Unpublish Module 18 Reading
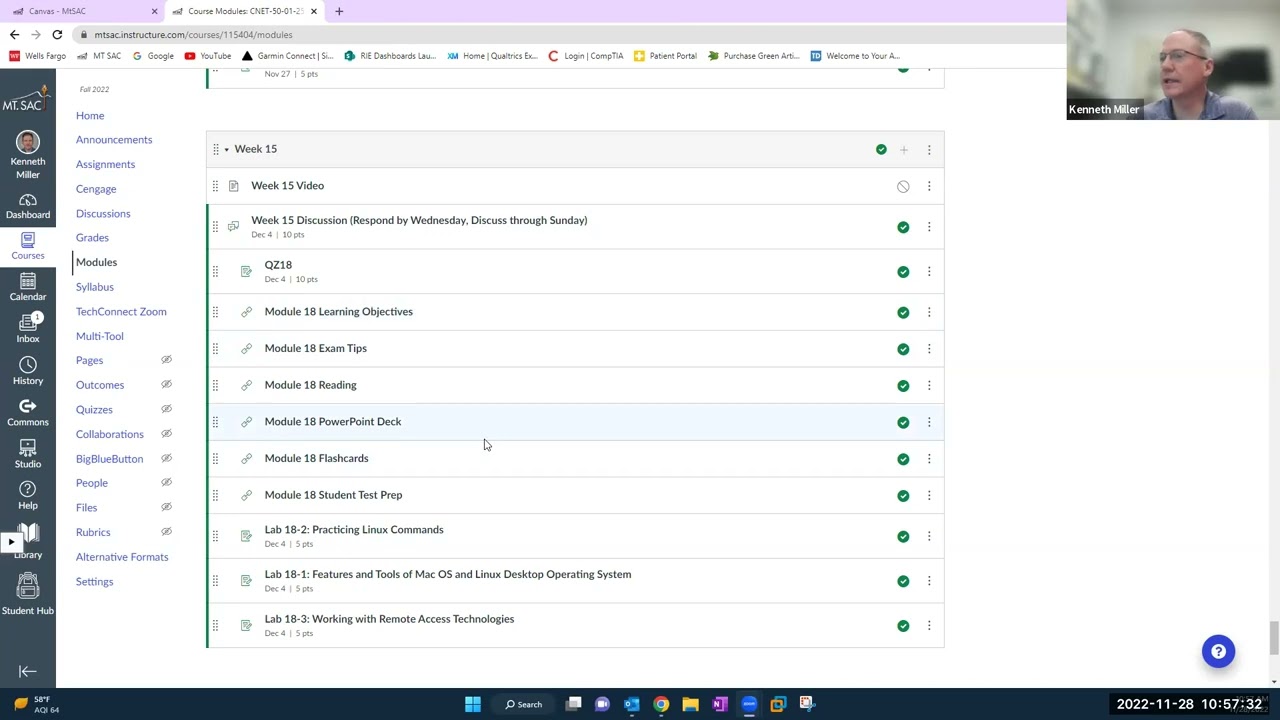 903,386
